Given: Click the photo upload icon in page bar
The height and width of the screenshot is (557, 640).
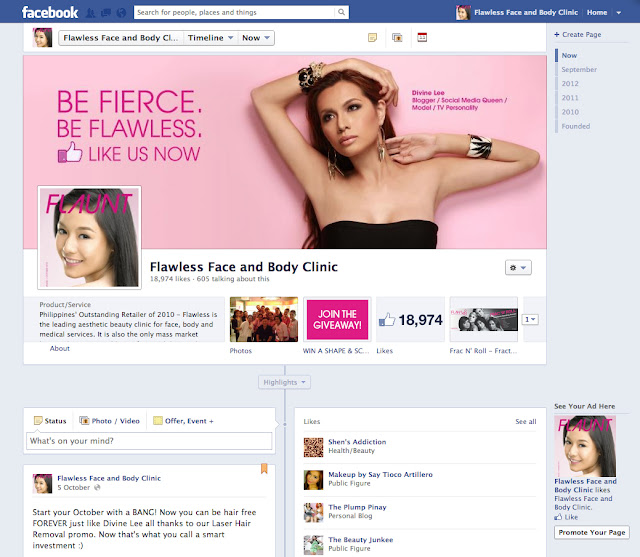Looking at the screenshot, I should point(397,38).
